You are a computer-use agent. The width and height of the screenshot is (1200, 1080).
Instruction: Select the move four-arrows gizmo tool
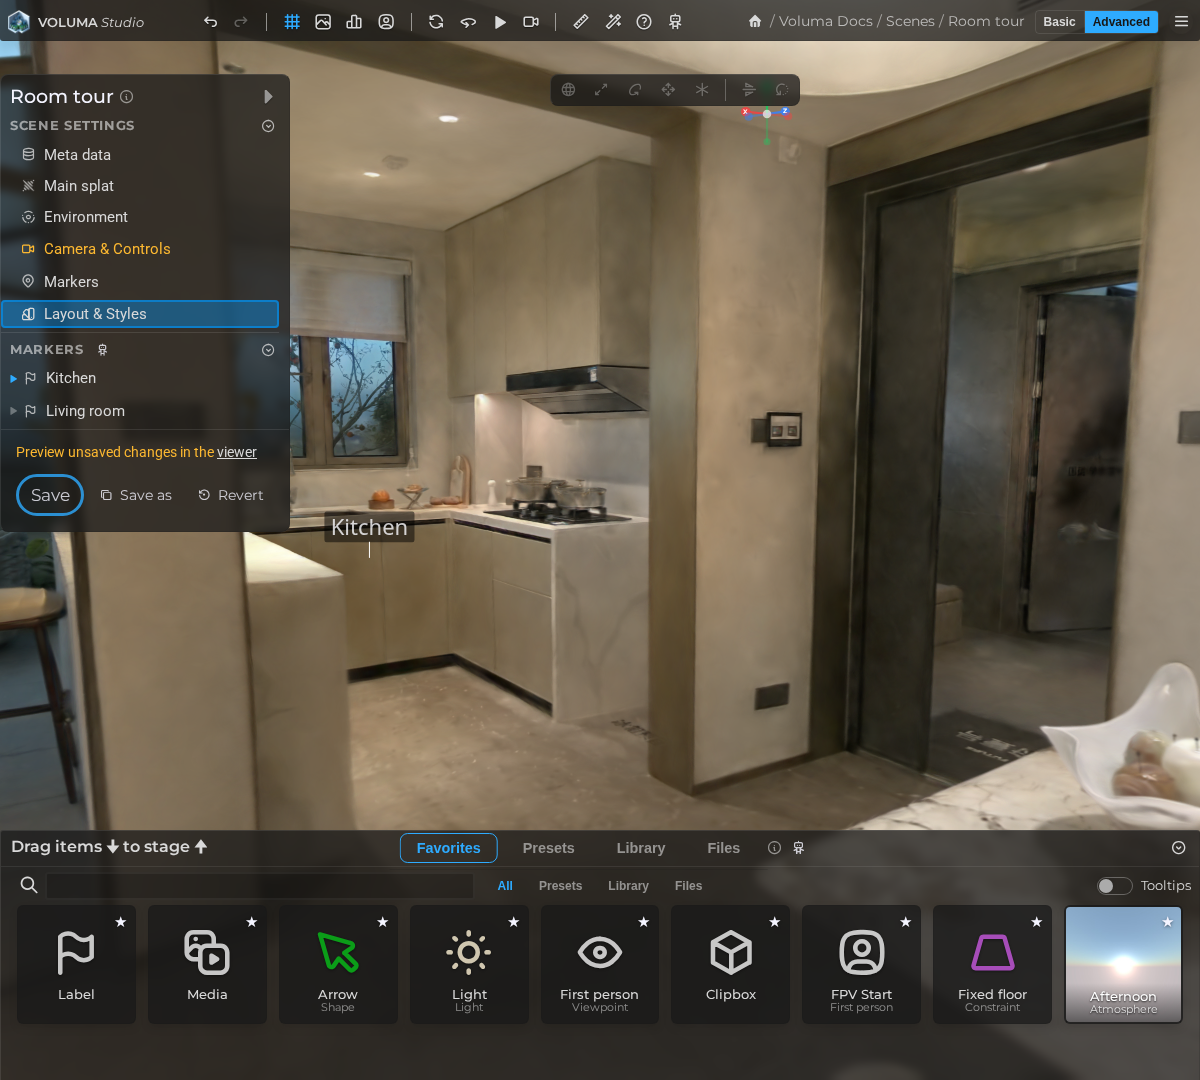(668, 89)
